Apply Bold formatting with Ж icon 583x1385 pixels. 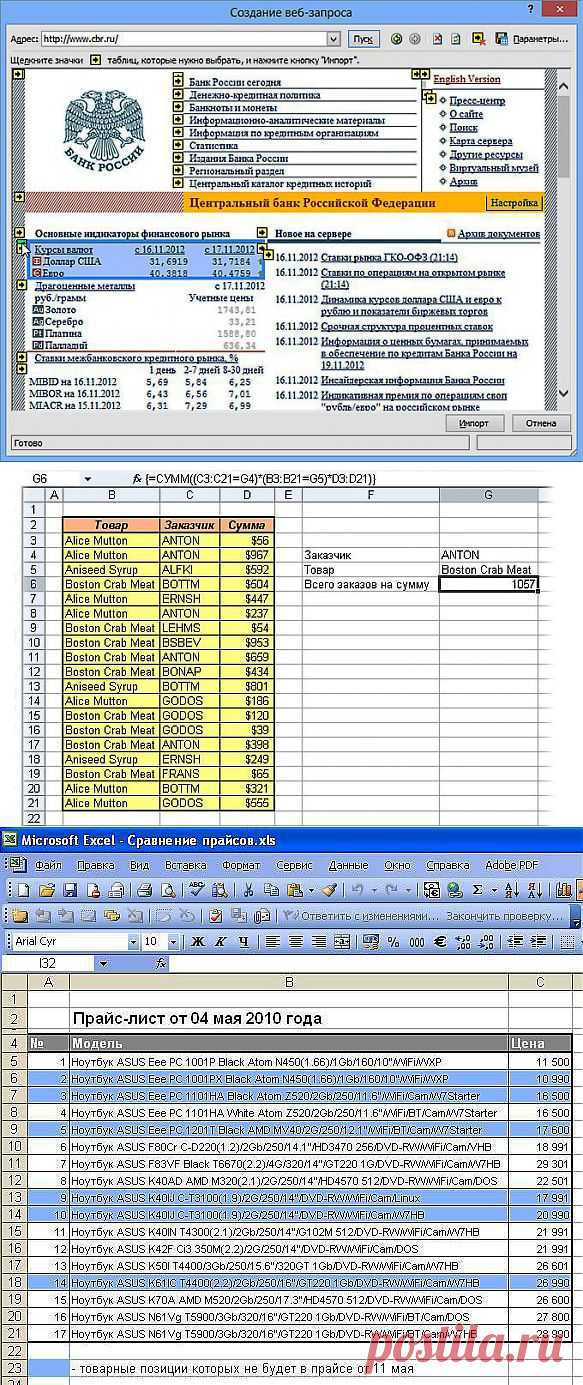tap(197, 941)
